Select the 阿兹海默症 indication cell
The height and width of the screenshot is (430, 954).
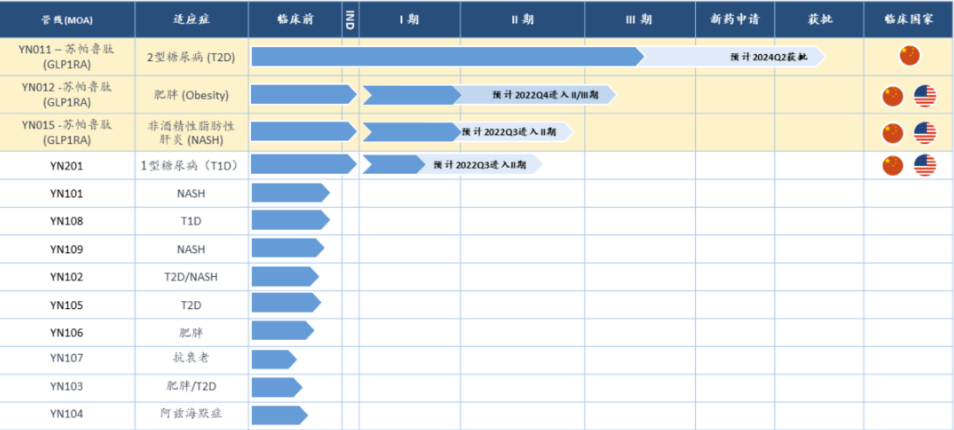point(192,414)
